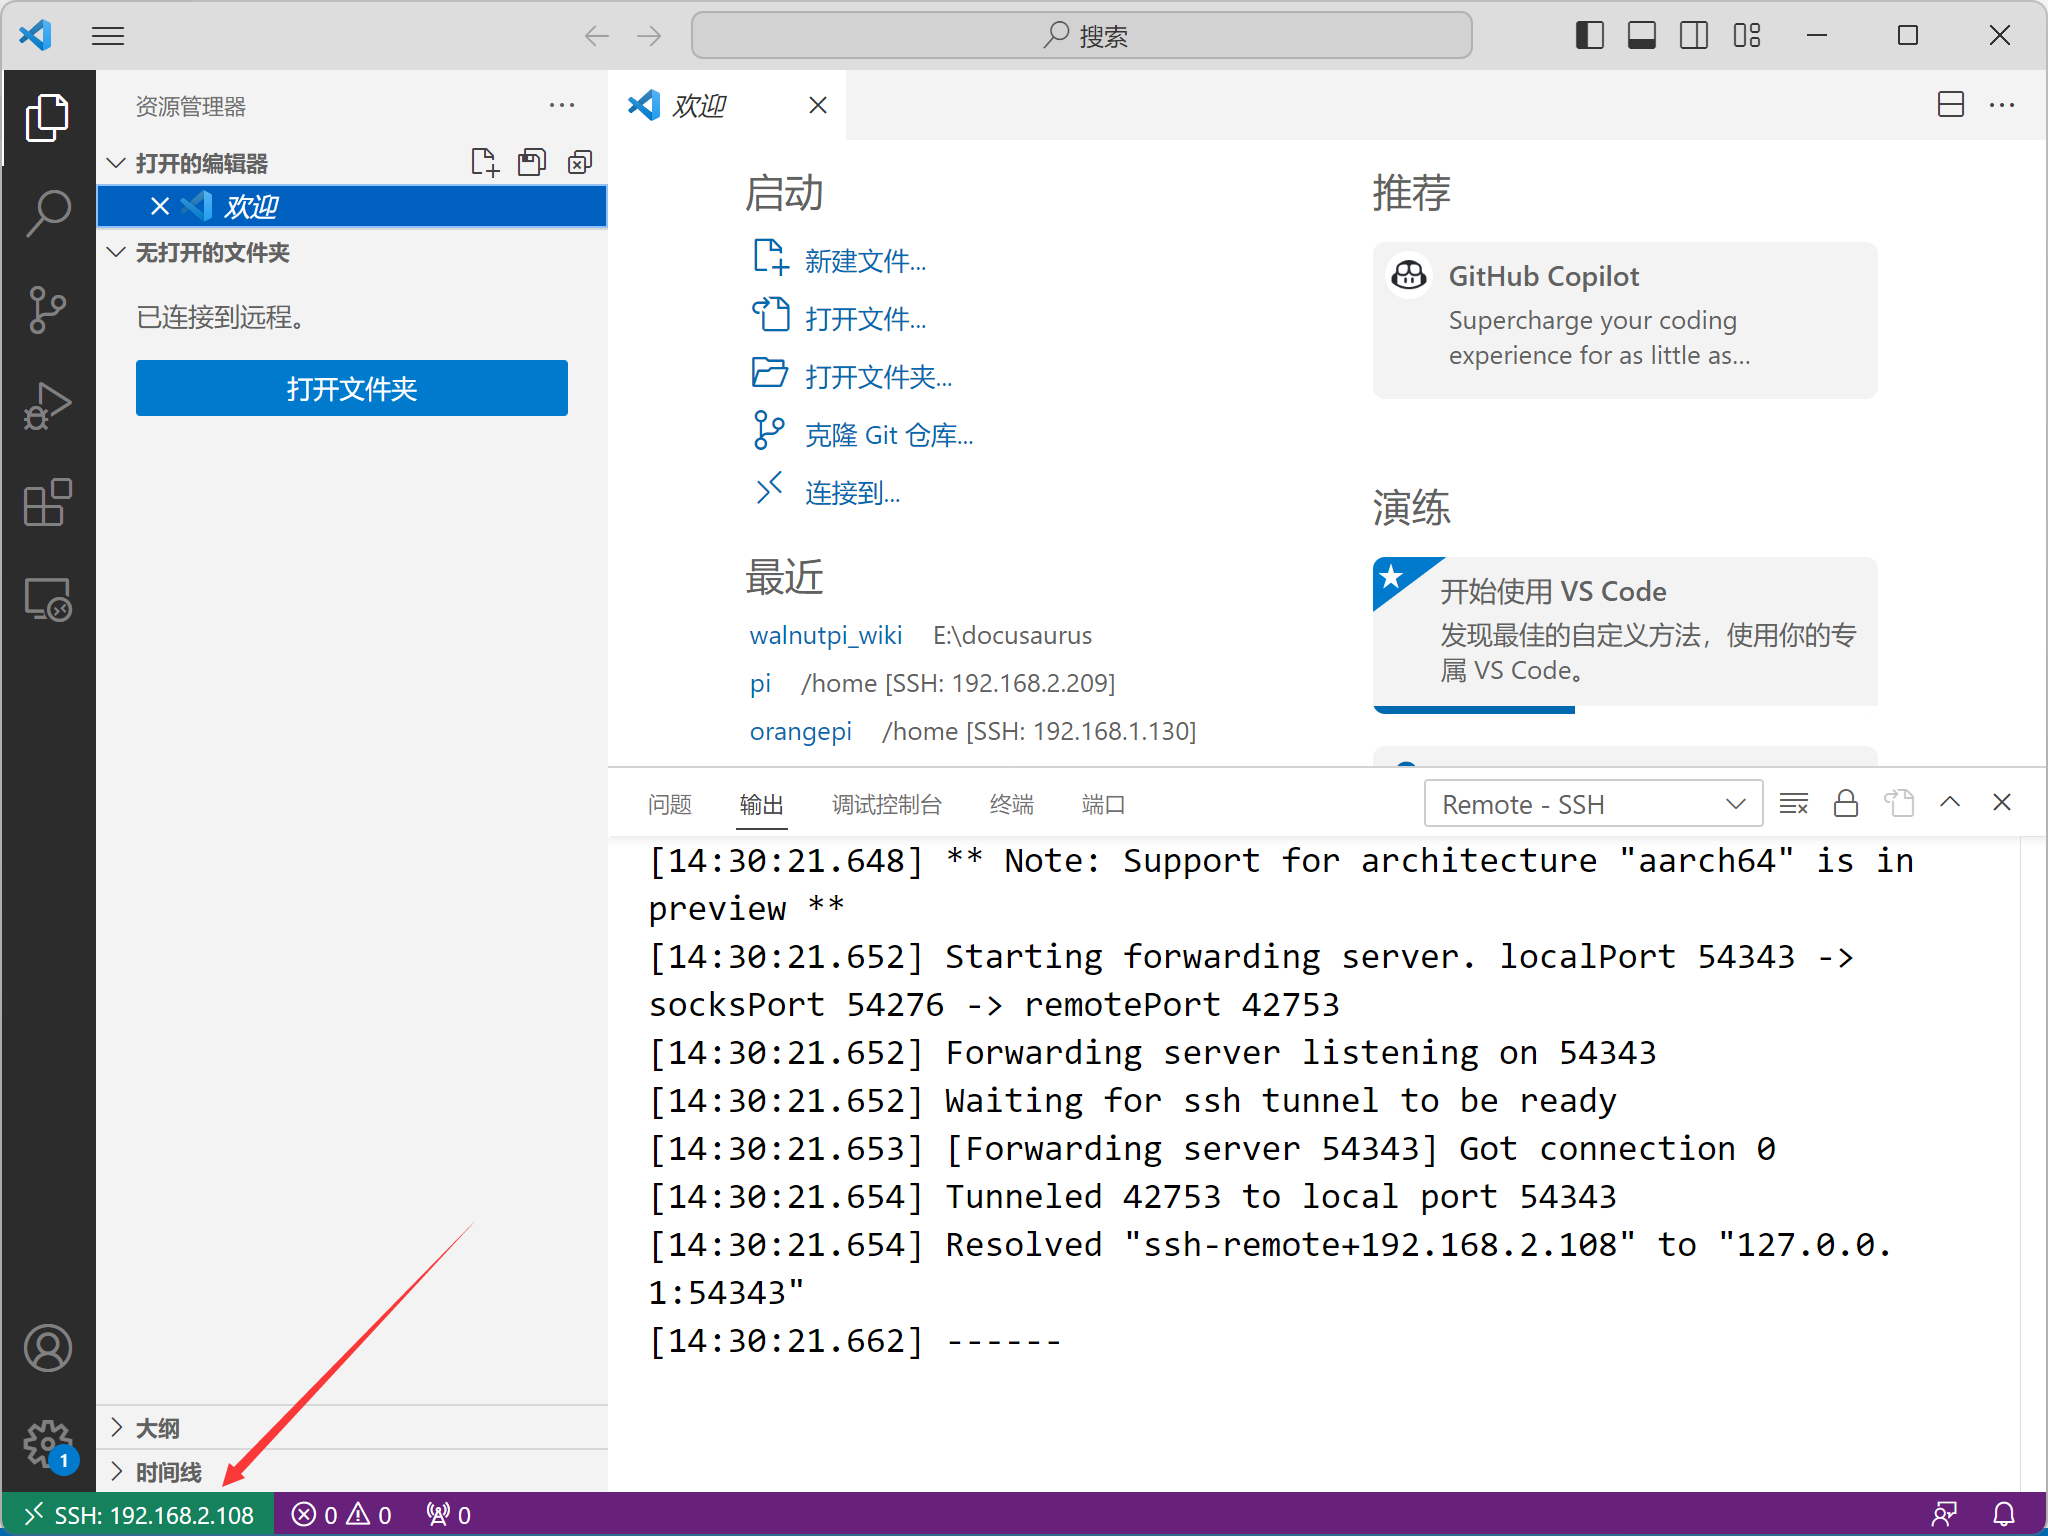Click the Remote Explorer icon in sidebar
2048x1536 pixels.
click(x=48, y=597)
